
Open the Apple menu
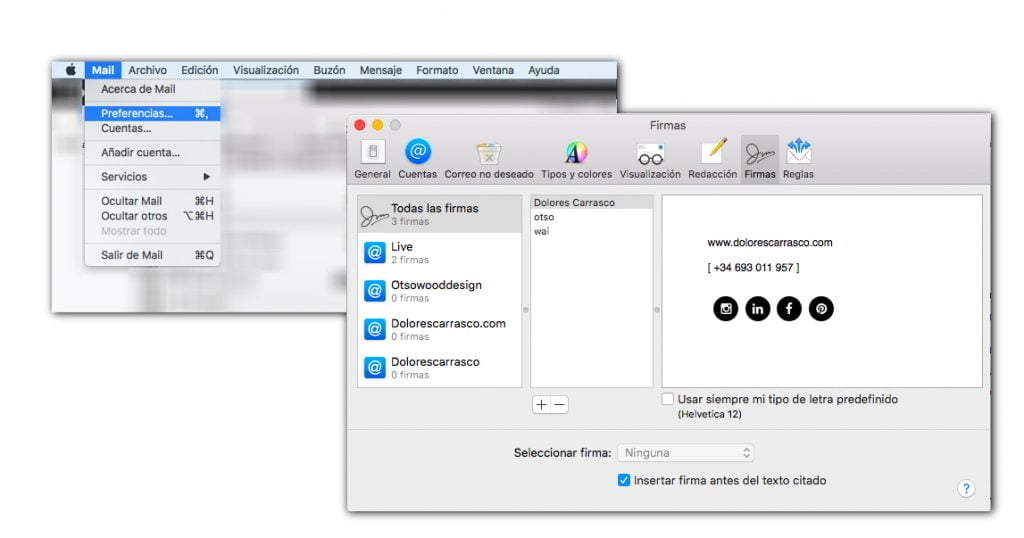point(71,70)
